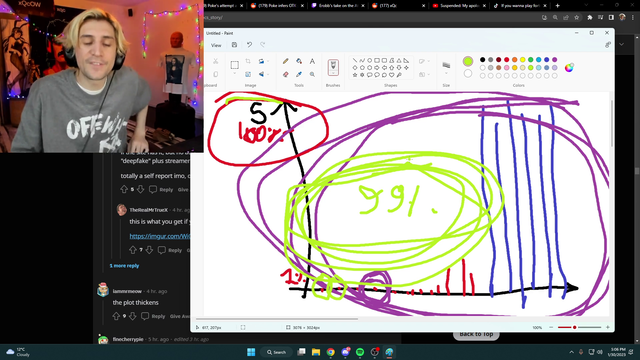The width and height of the screenshot is (640, 360).
Task: Select the Pencil tool in Paint
Action: coord(285,61)
